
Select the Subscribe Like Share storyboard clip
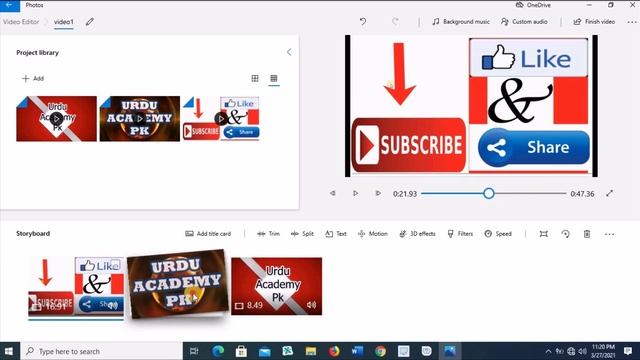pos(76,287)
